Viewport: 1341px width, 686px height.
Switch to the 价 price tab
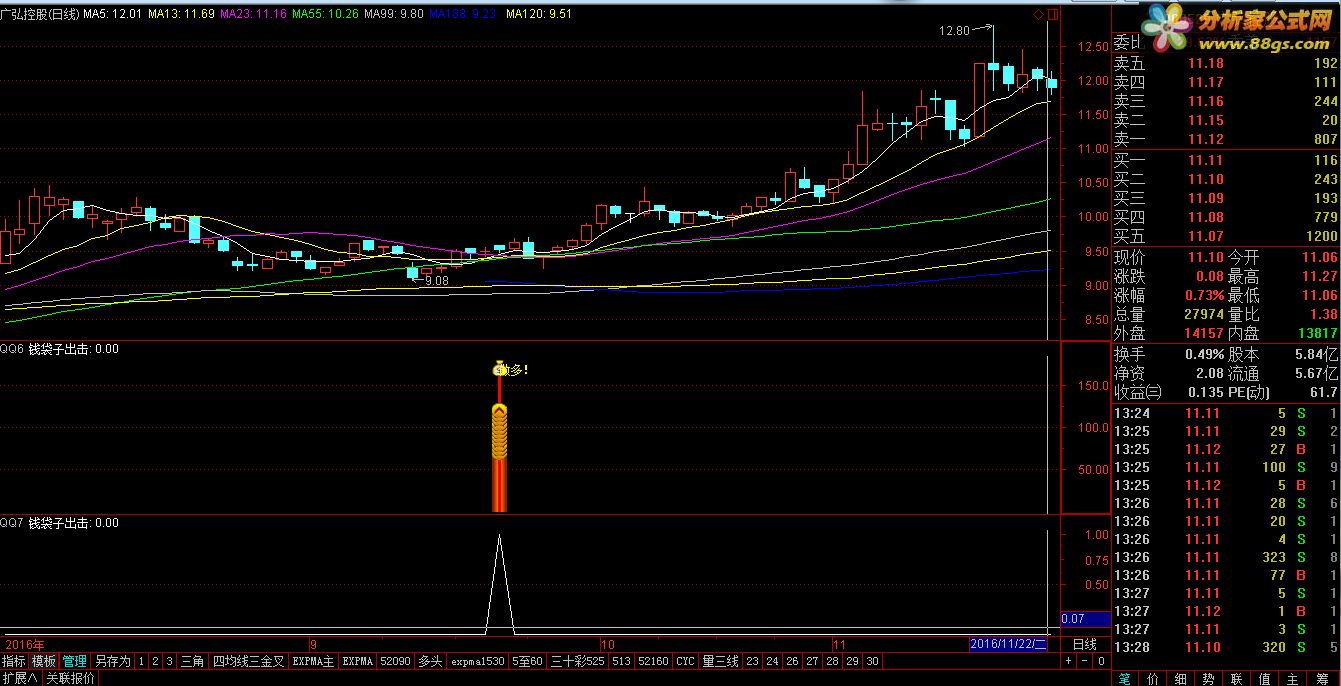(1153, 677)
